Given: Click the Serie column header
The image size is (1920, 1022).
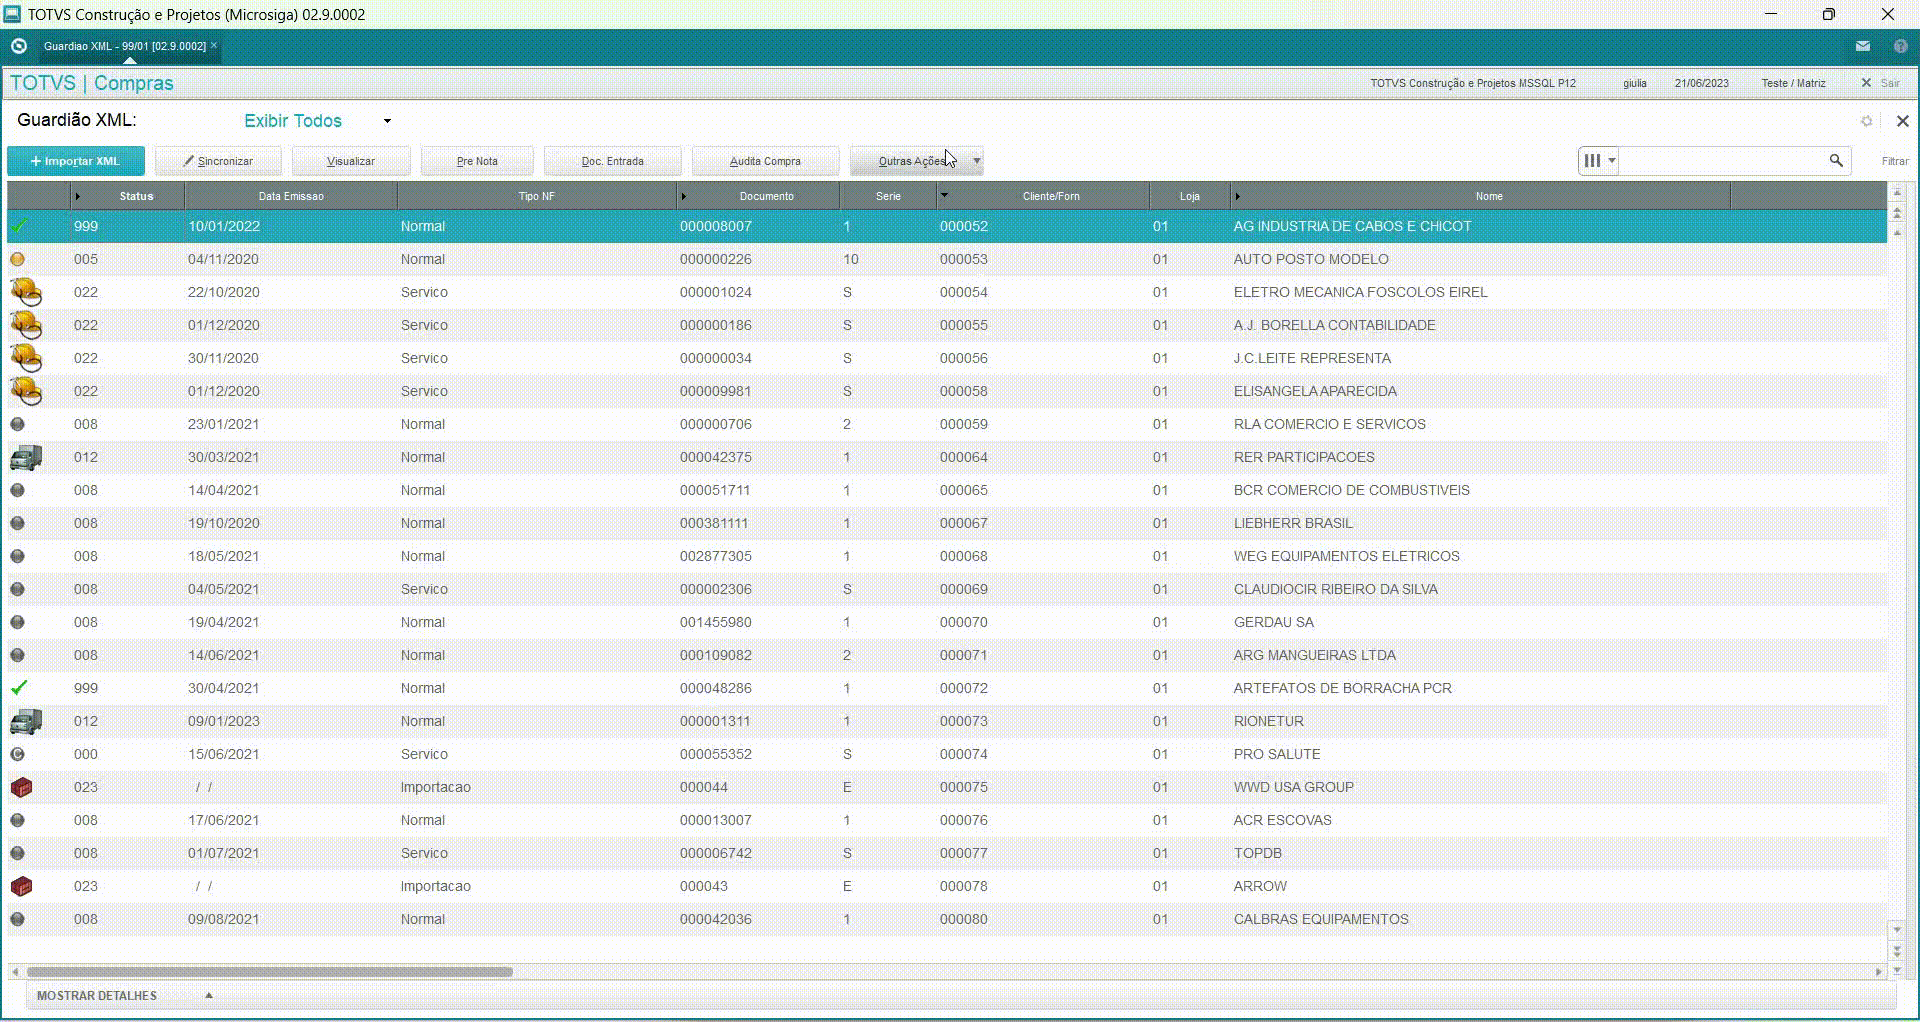Looking at the screenshot, I should coord(888,196).
